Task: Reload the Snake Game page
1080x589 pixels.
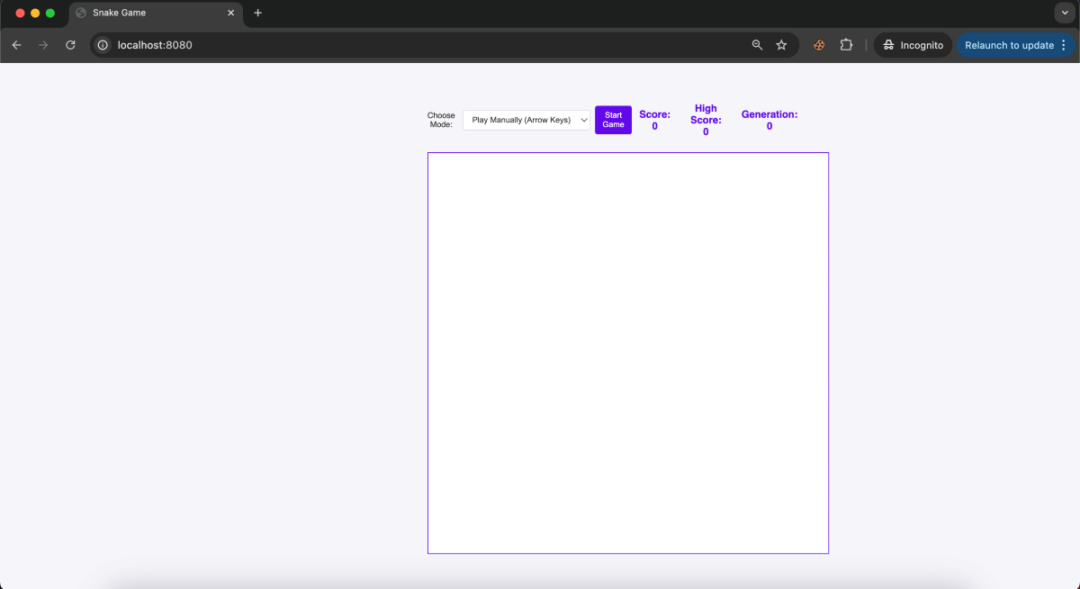Action: click(70, 45)
